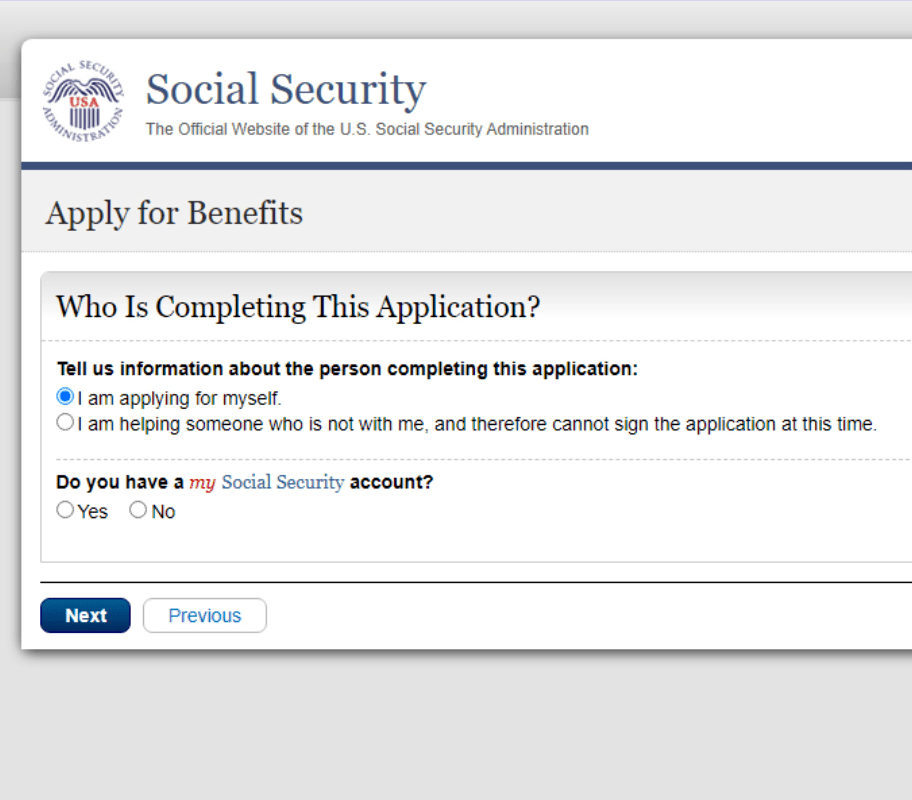Click the dark blue header divider bar

pyautogui.click(x=466, y=166)
